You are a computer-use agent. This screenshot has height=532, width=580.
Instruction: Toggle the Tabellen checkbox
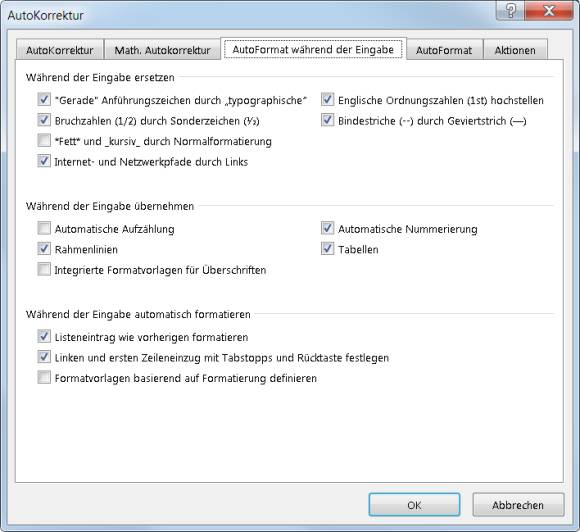327,249
